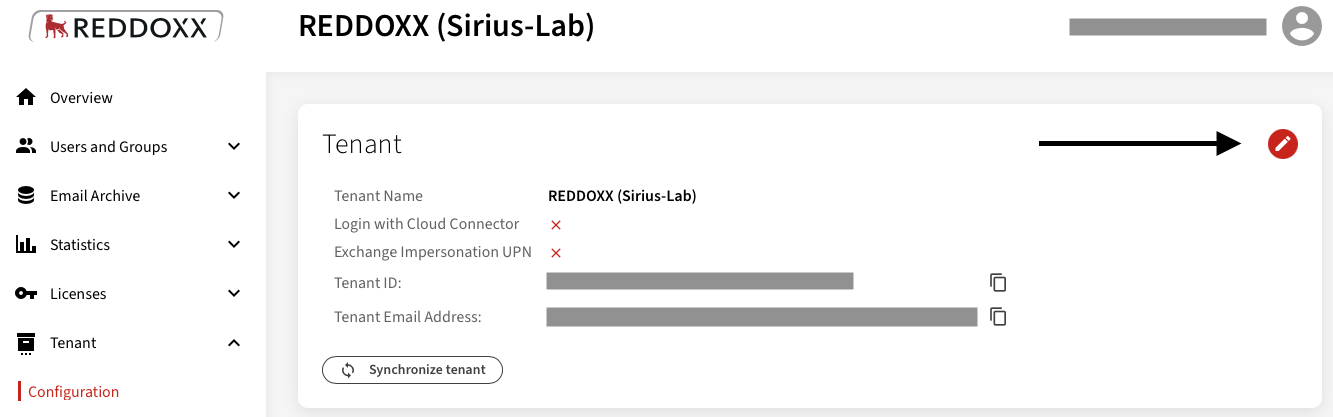
Task: Click the REDDOXX logo
Action: [x=126, y=27]
